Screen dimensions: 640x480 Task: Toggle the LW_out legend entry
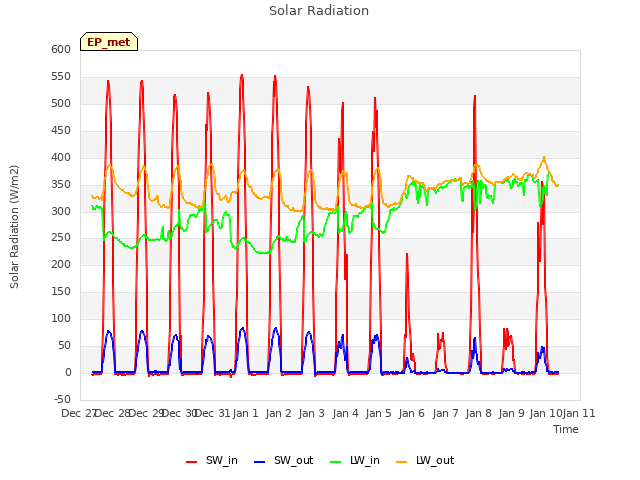pos(425,460)
